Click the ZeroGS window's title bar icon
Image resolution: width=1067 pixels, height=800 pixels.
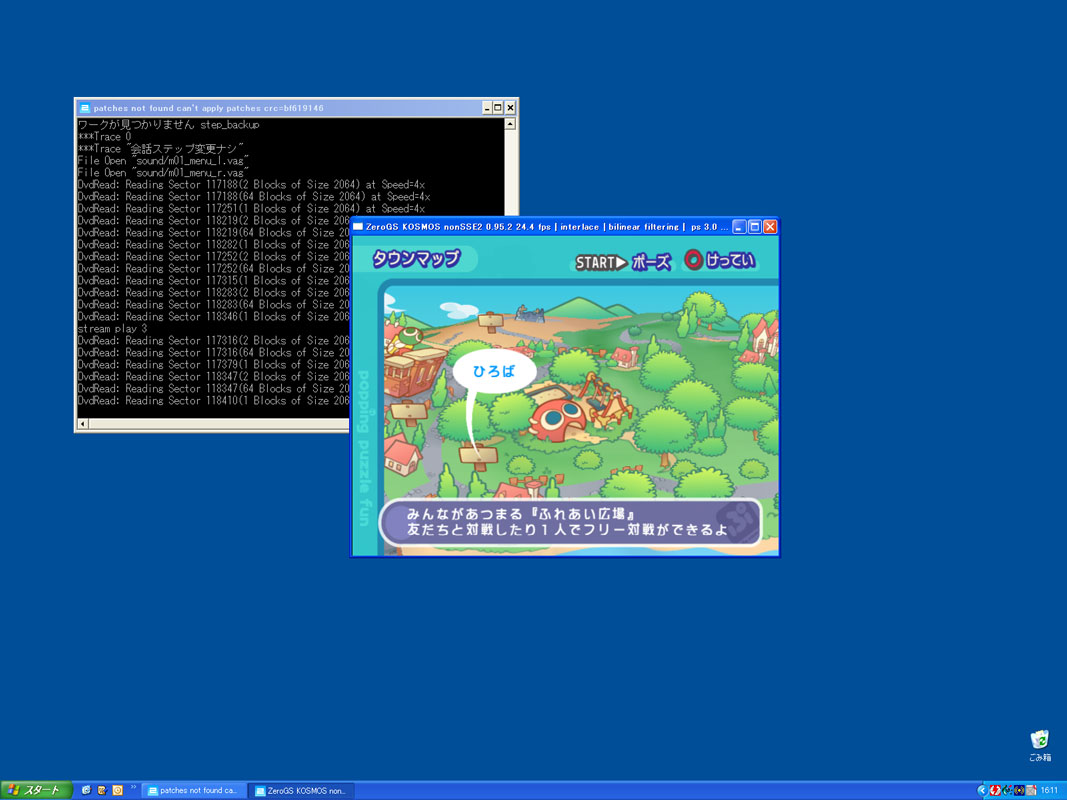pyautogui.click(x=358, y=227)
